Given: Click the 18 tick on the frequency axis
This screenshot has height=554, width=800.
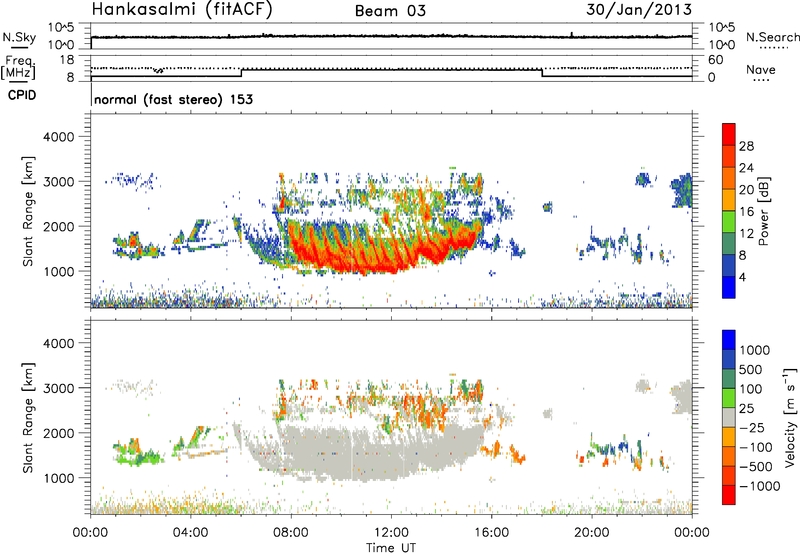Looking at the screenshot, I should [66, 60].
